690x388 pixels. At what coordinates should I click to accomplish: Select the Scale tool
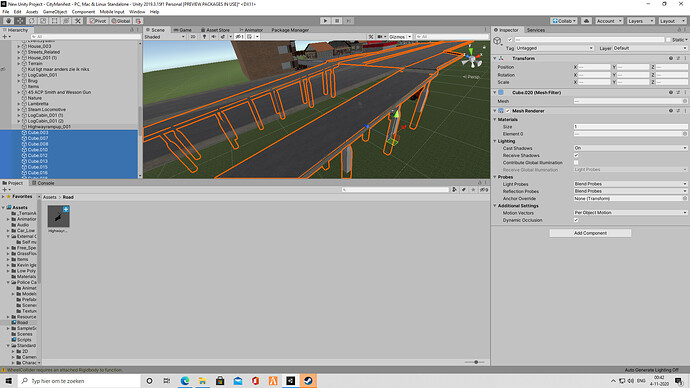pos(43,21)
